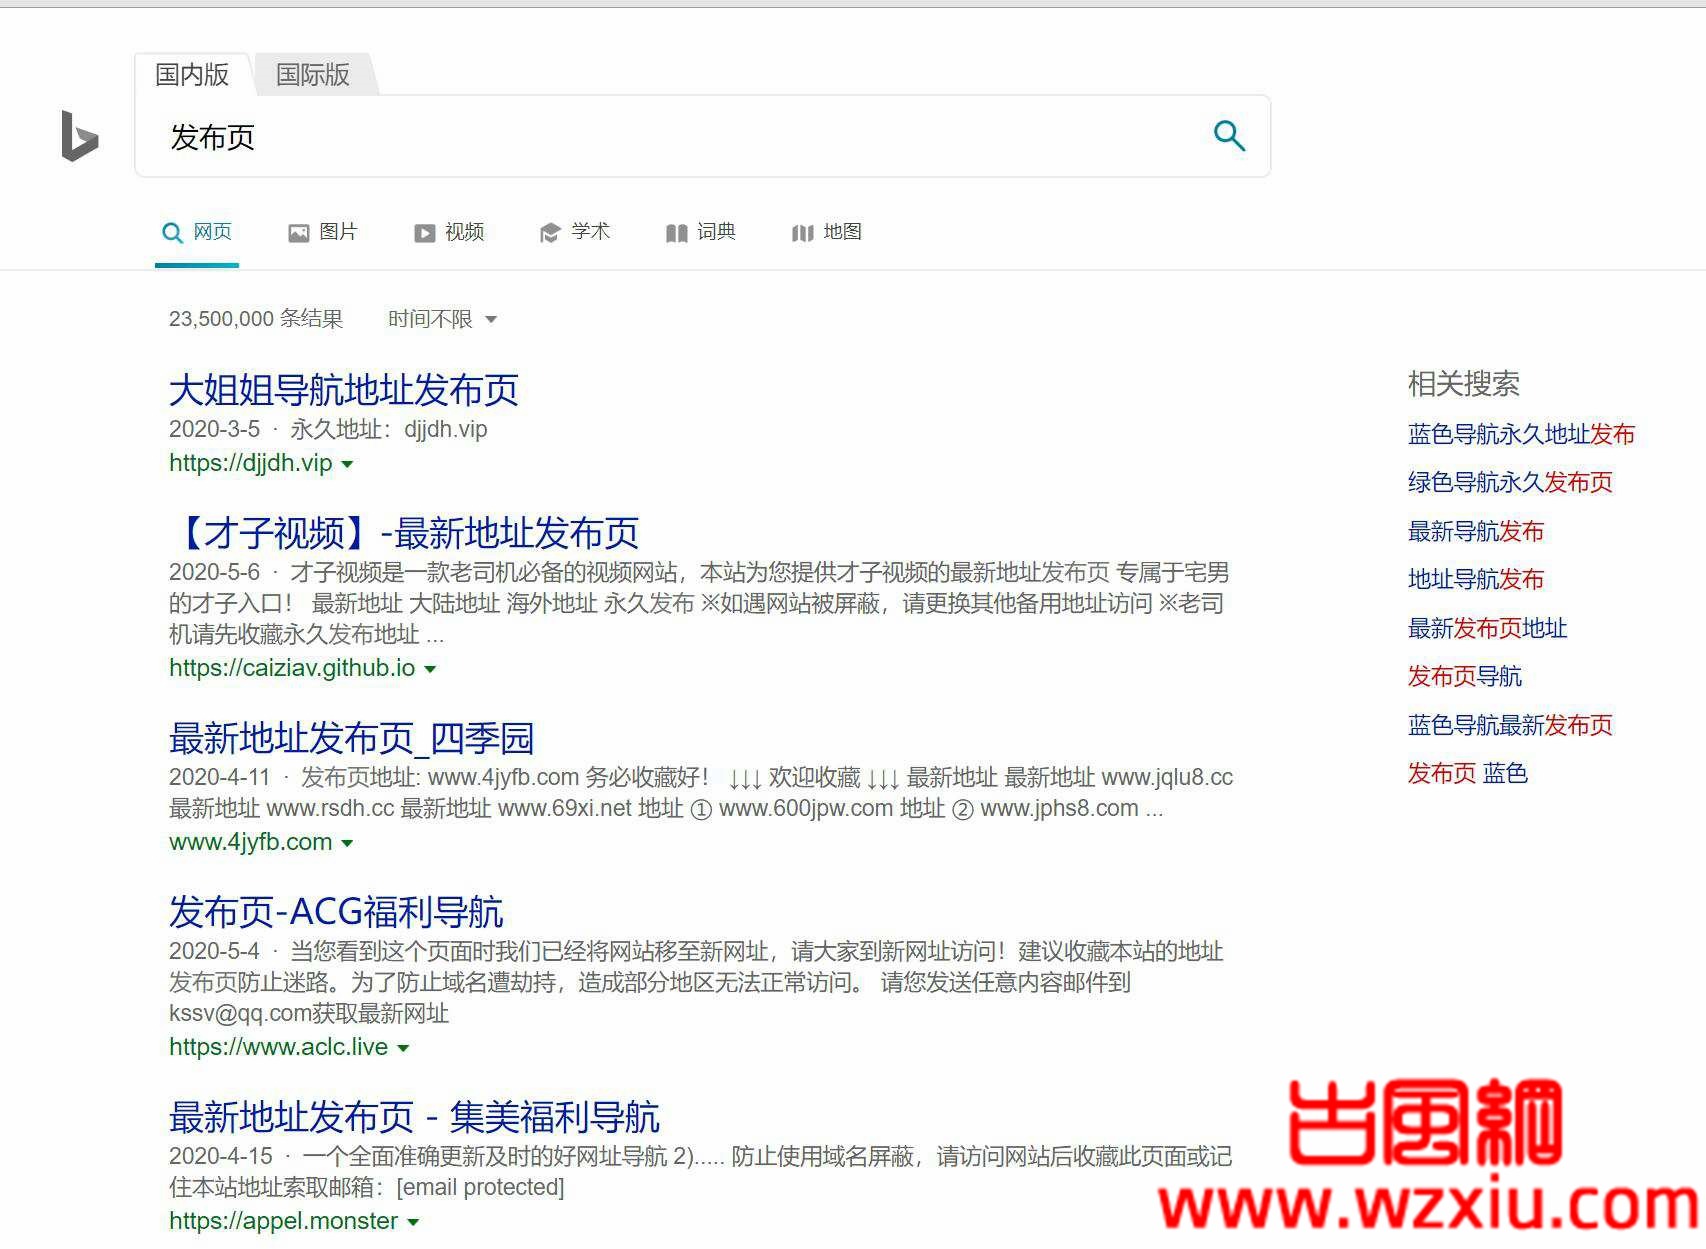Open related search 绿色导航永久发布页

[x=1510, y=482]
